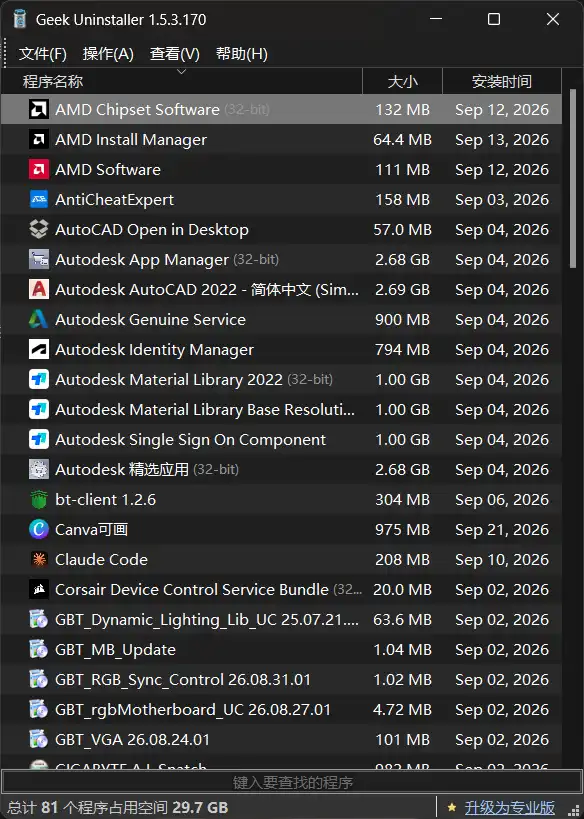Click the Sep 21, 2026 install date
The image size is (584, 819).
pyautogui.click(x=502, y=530)
